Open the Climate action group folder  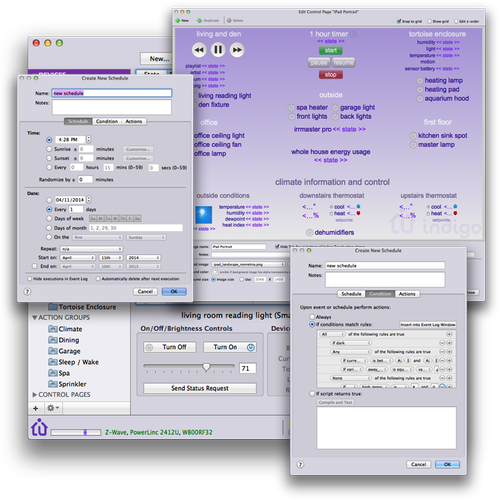point(53,329)
